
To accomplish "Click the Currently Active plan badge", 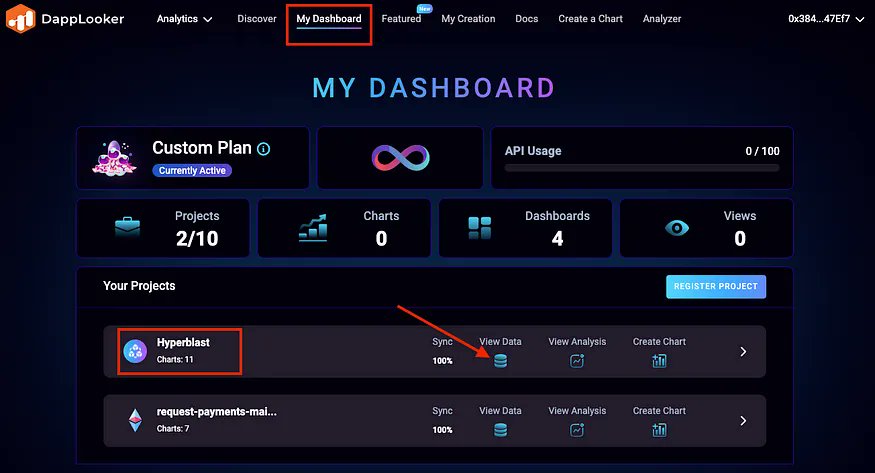I will click(x=192, y=171).
